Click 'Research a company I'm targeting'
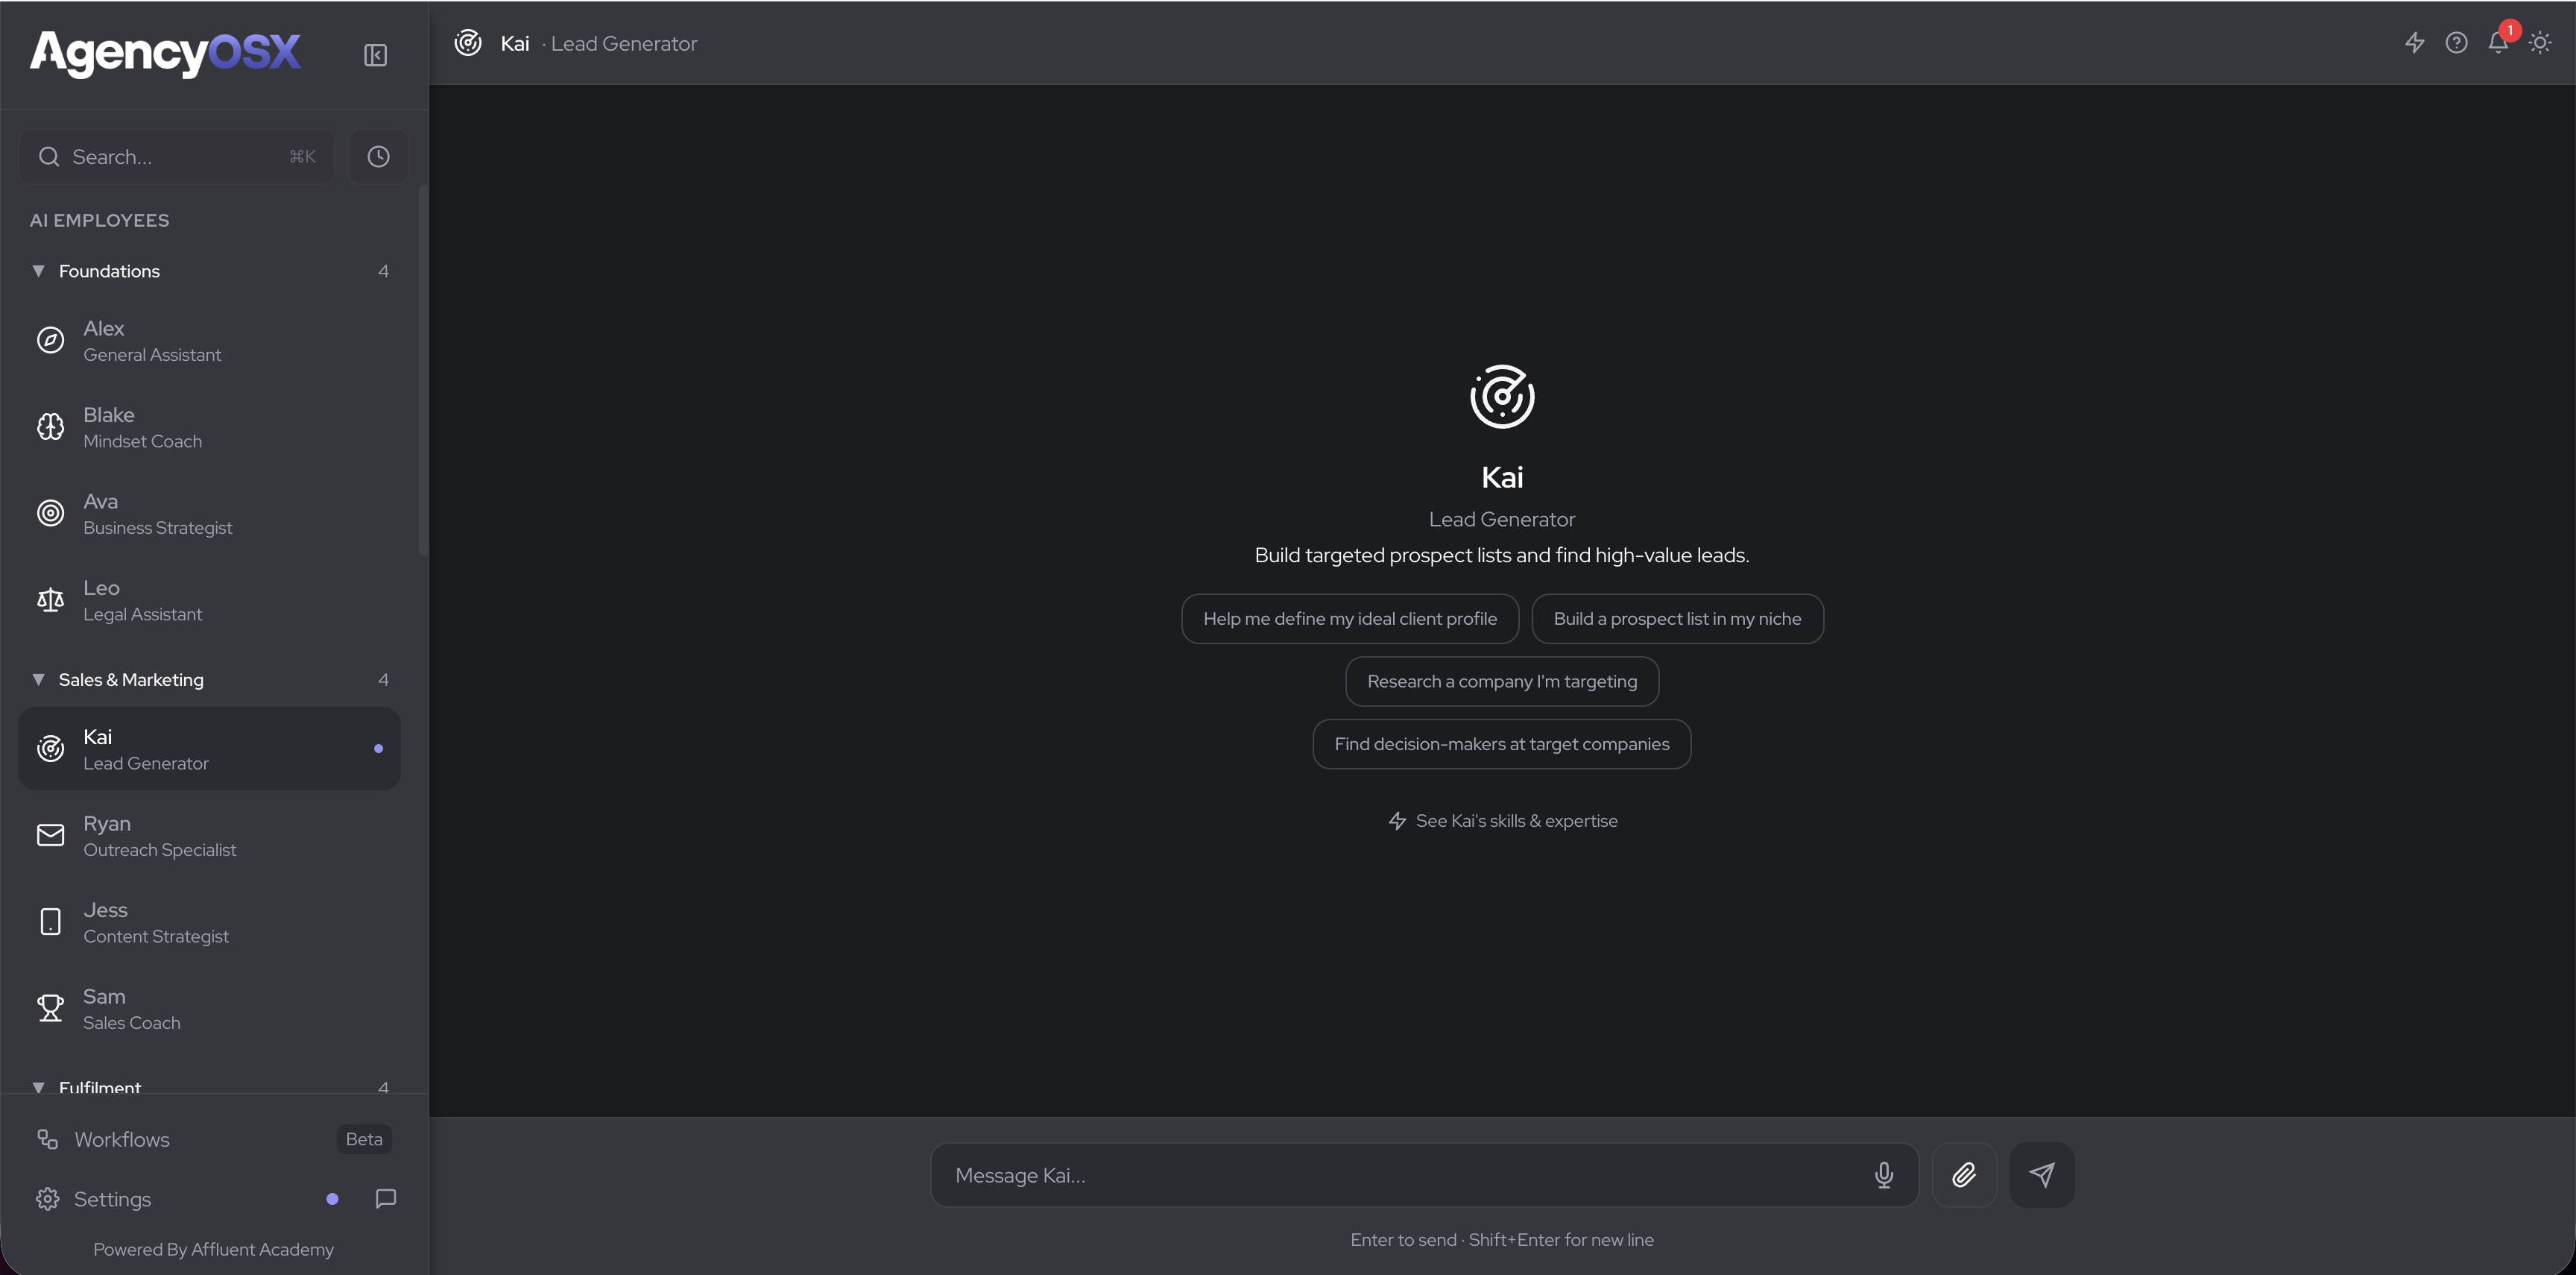This screenshot has height=1275, width=2576. click(1502, 682)
